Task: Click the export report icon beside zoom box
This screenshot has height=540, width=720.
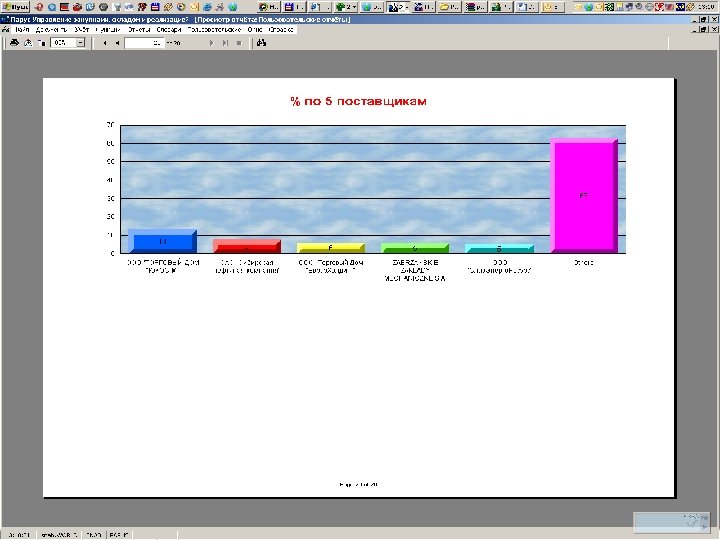Action: click(x=41, y=43)
